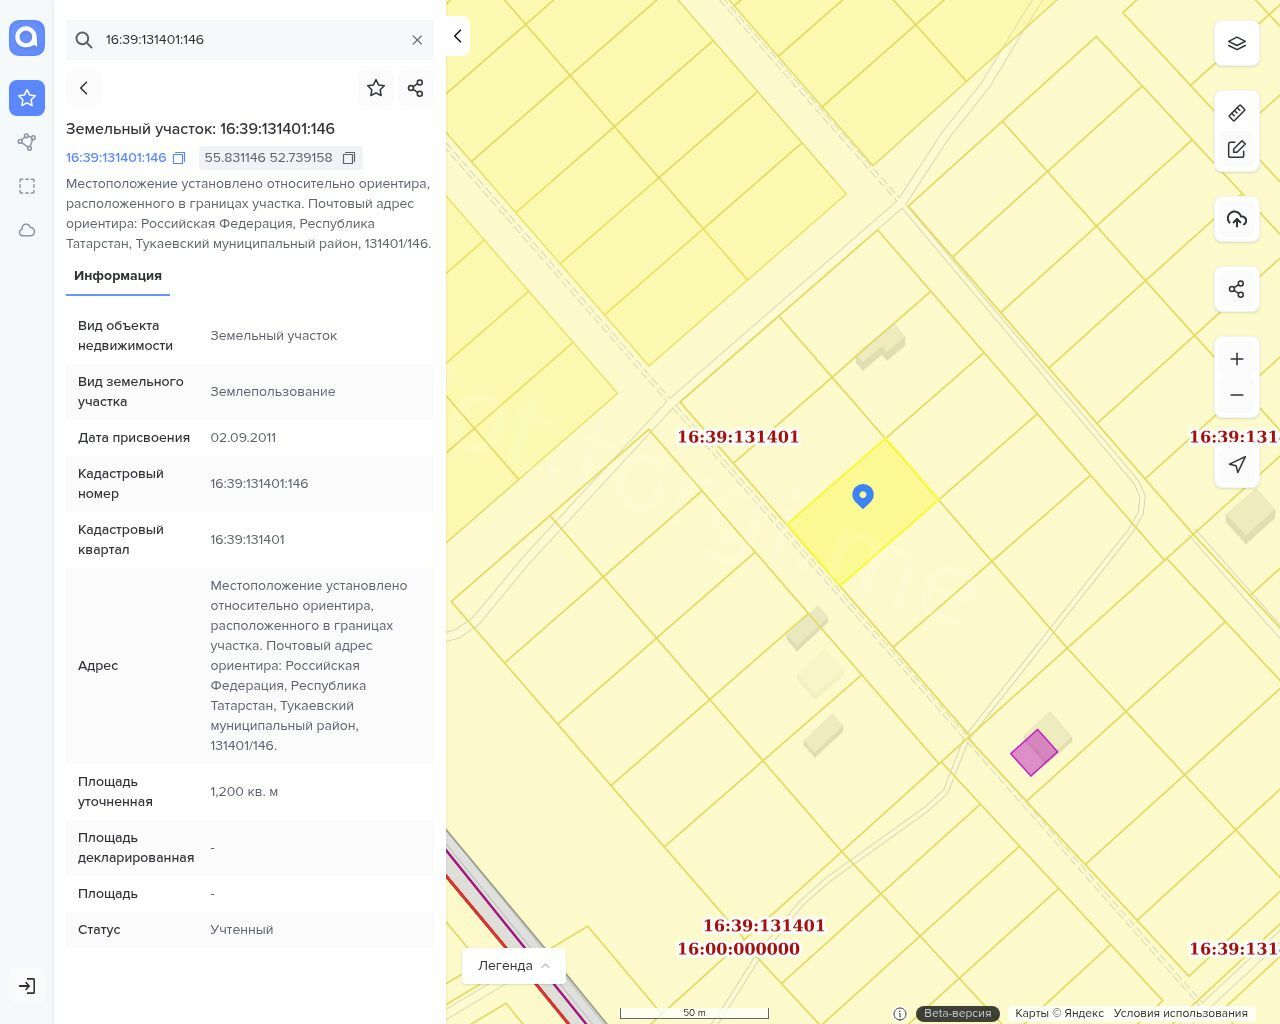The height and width of the screenshot is (1024, 1280).
Task: Select the ruler measurement tool
Action: (1237, 113)
